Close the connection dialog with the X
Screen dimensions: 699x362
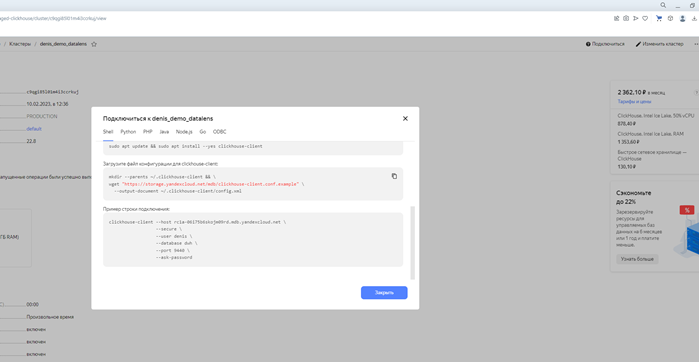click(x=405, y=119)
